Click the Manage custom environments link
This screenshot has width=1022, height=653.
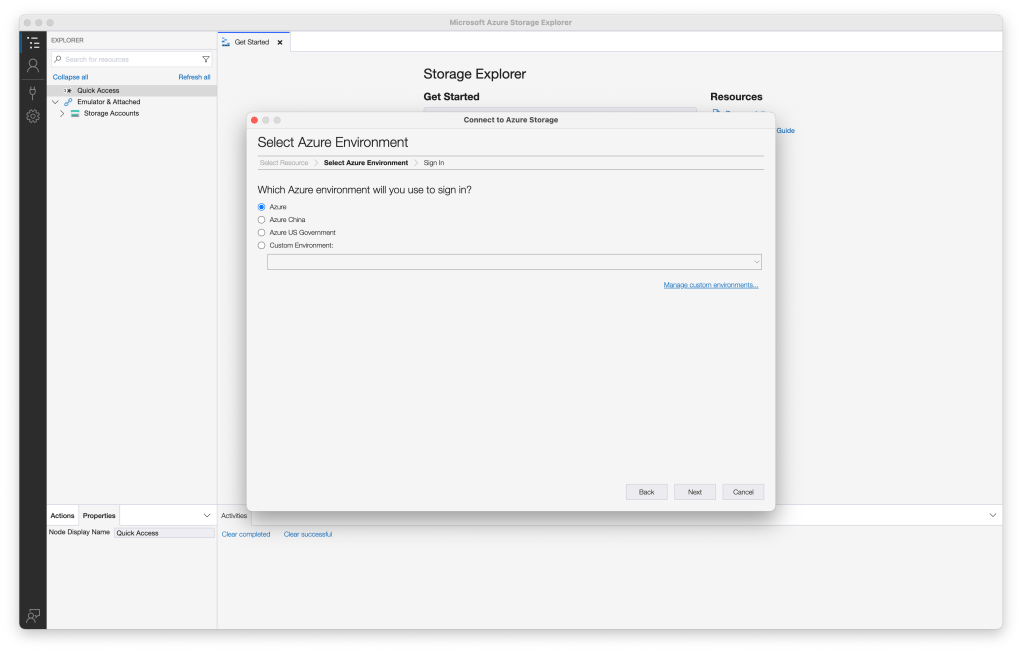coord(710,284)
